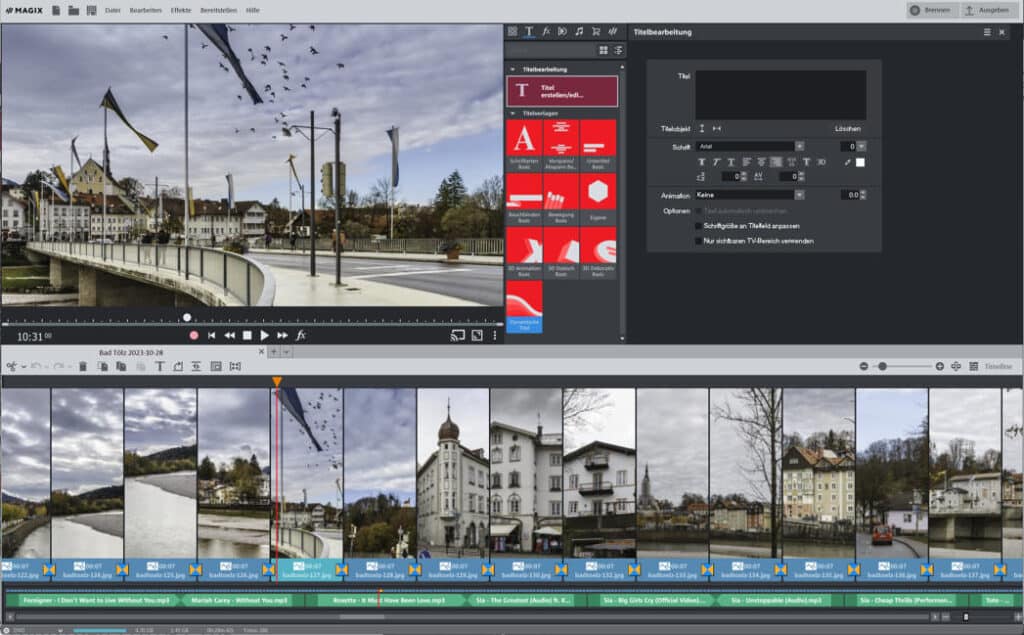The height and width of the screenshot is (635, 1024).
Task: Open media pool list view options
Action: (618, 50)
